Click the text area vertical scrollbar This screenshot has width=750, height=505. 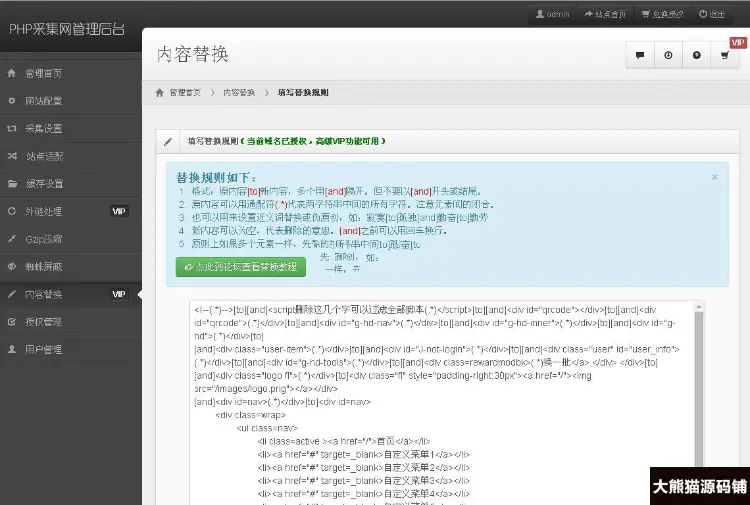coord(699,388)
